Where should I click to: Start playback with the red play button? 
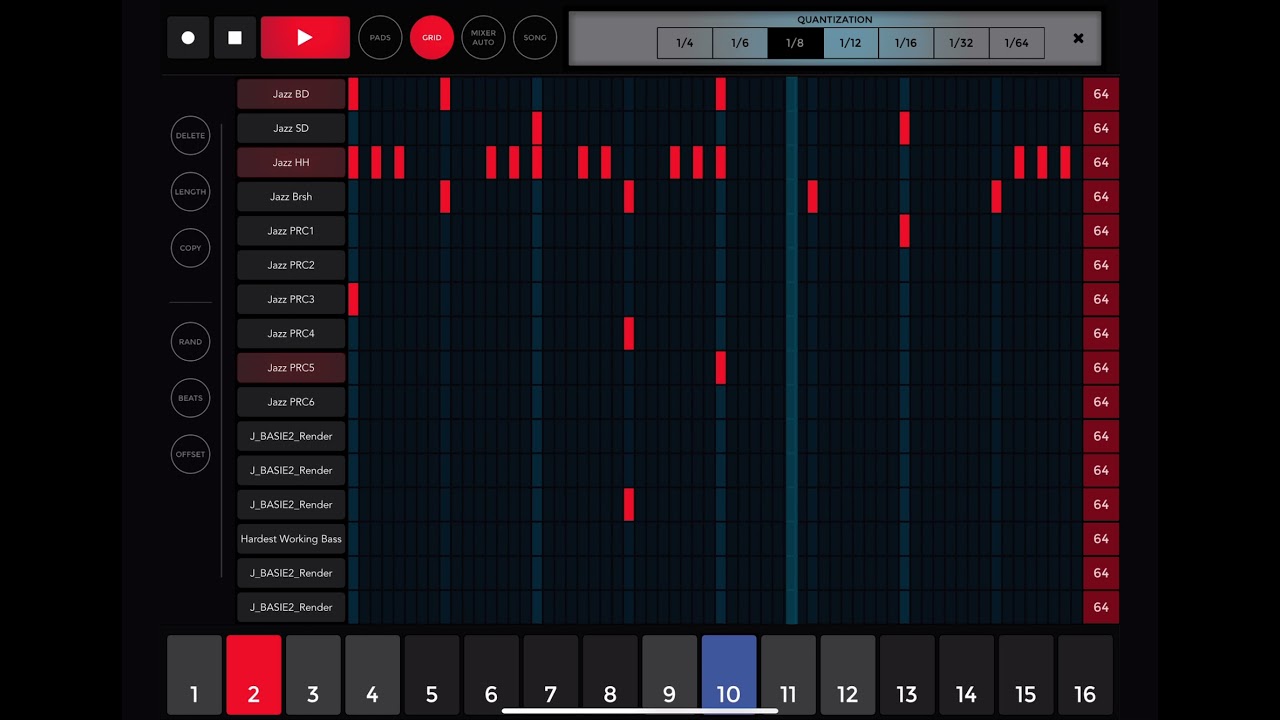305,38
